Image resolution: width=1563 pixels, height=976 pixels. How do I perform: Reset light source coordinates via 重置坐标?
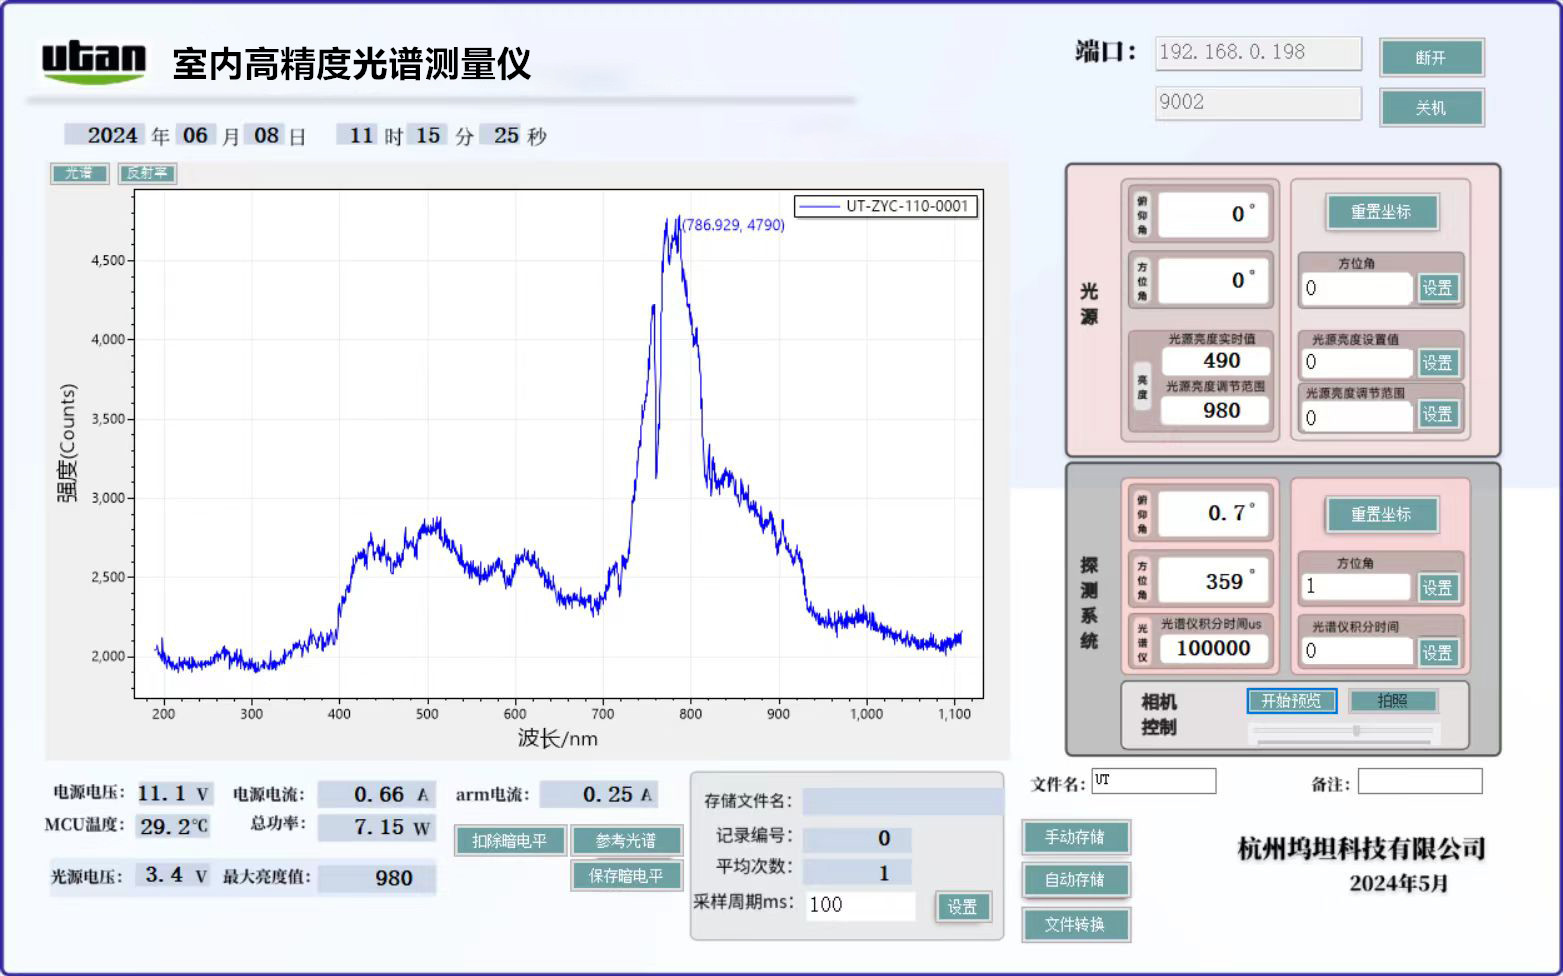click(1383, 212)
